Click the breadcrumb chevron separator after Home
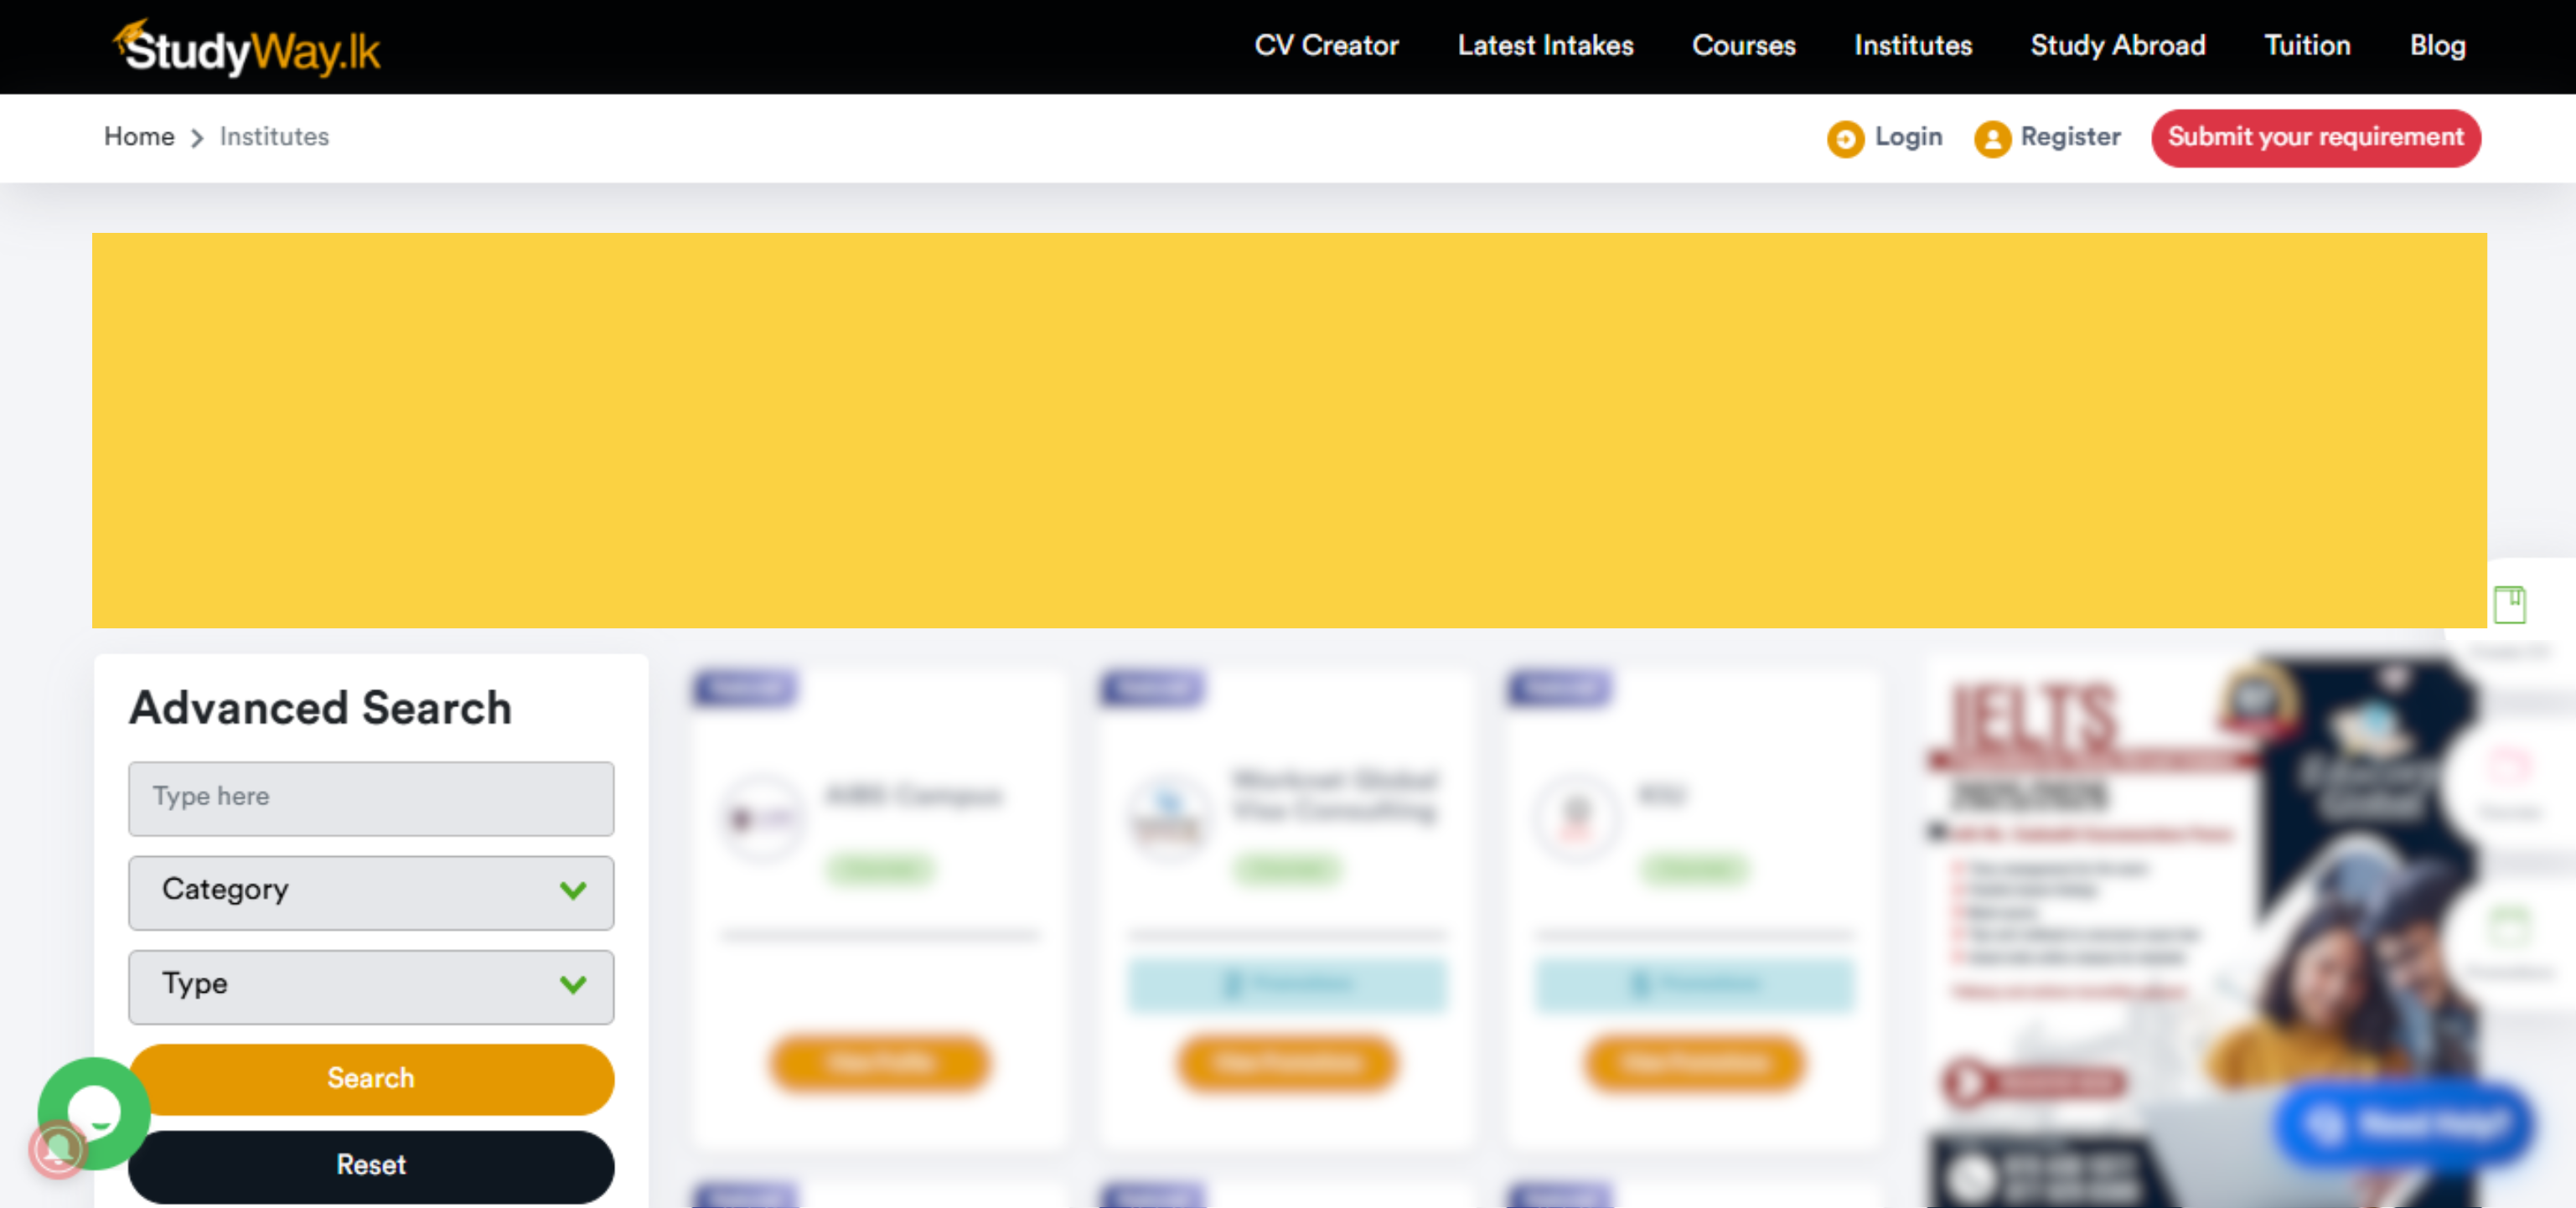Image resolution: width=2576 pixels, height=1208 pixels. click(197, 138)
